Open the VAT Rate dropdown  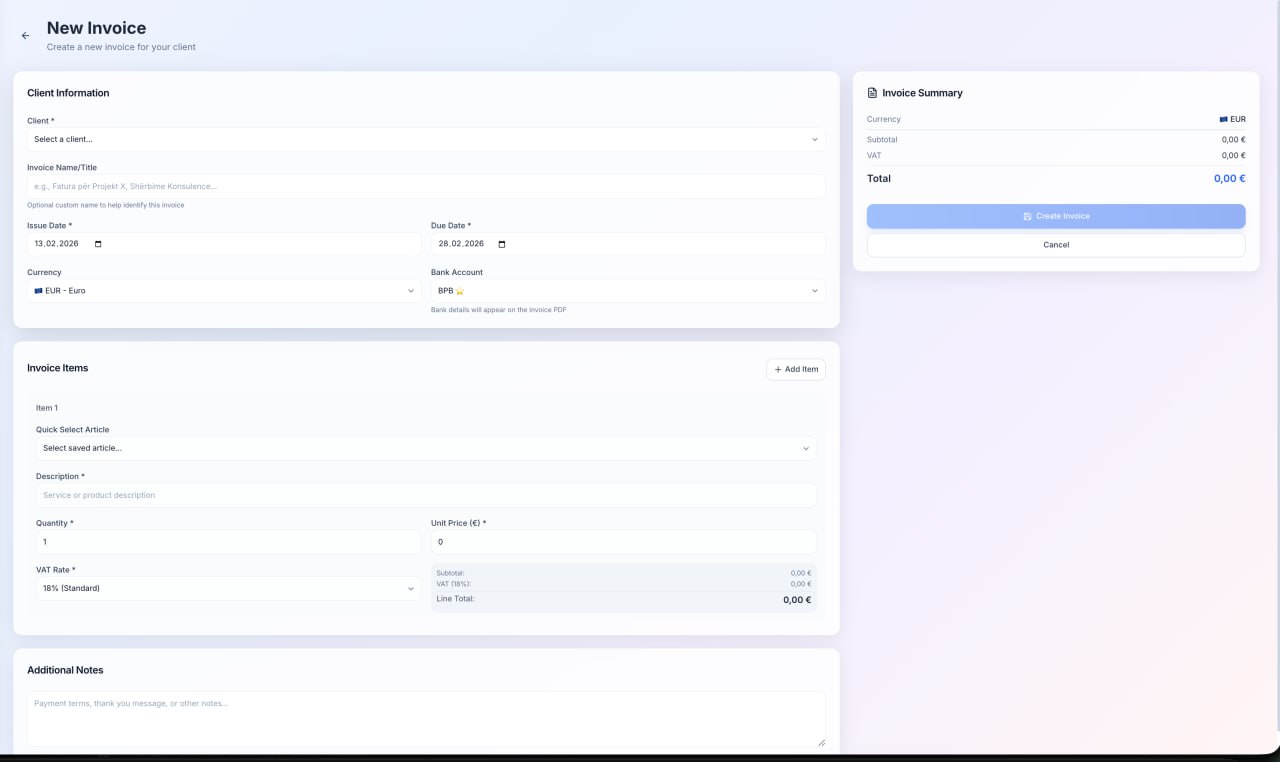coord(229,588)
